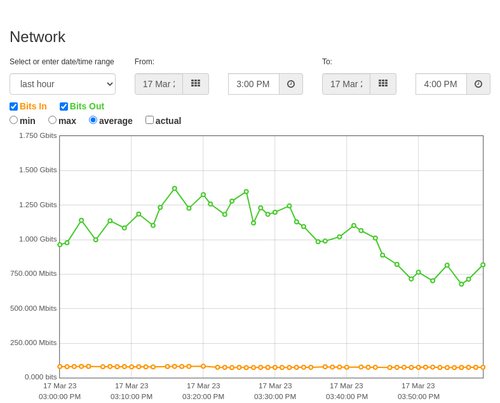Click the 4:00 PM time field
This screenshot has height=403, width=500.
(x=441, y=84)
